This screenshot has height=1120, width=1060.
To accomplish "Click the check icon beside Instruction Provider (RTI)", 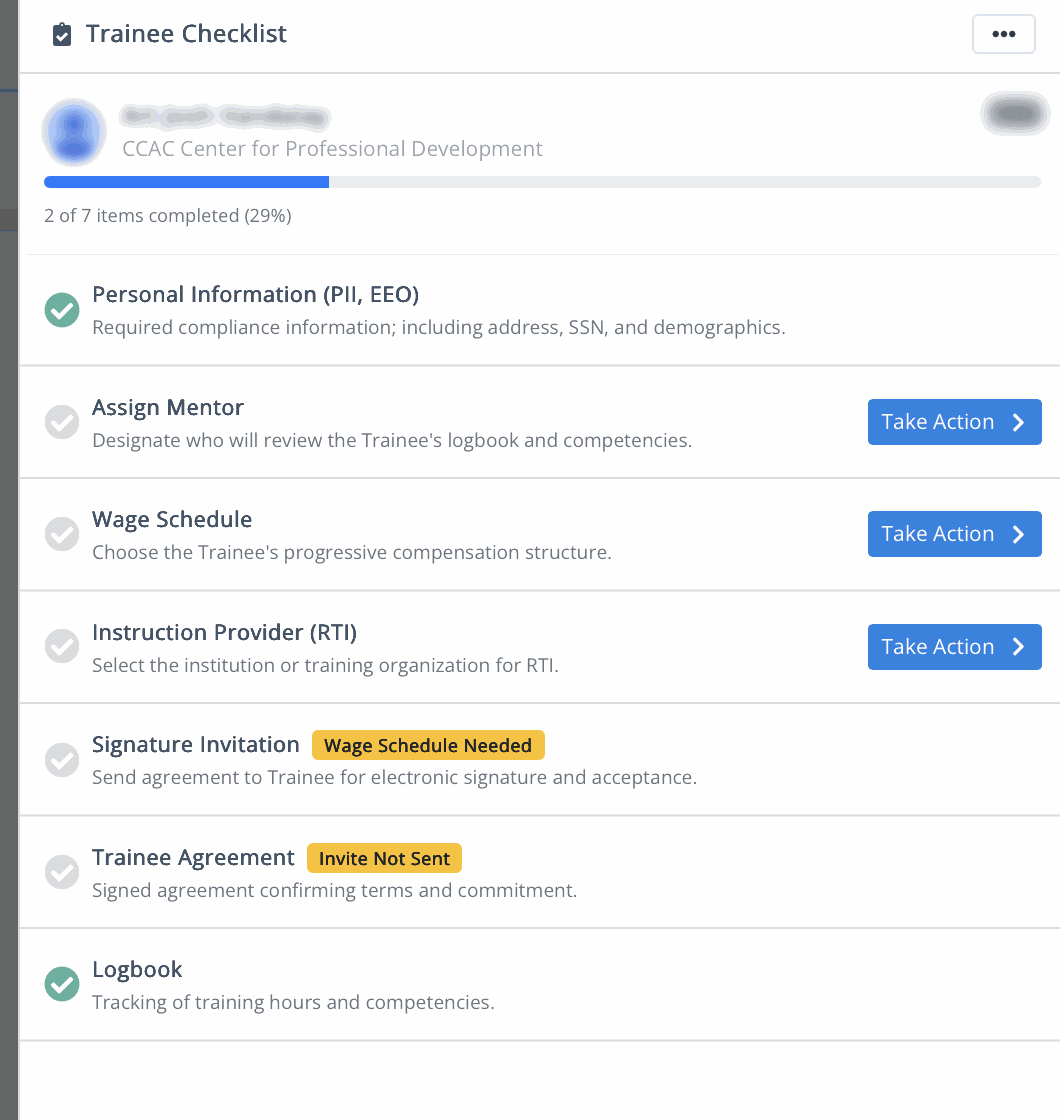I will click(61, 647).
